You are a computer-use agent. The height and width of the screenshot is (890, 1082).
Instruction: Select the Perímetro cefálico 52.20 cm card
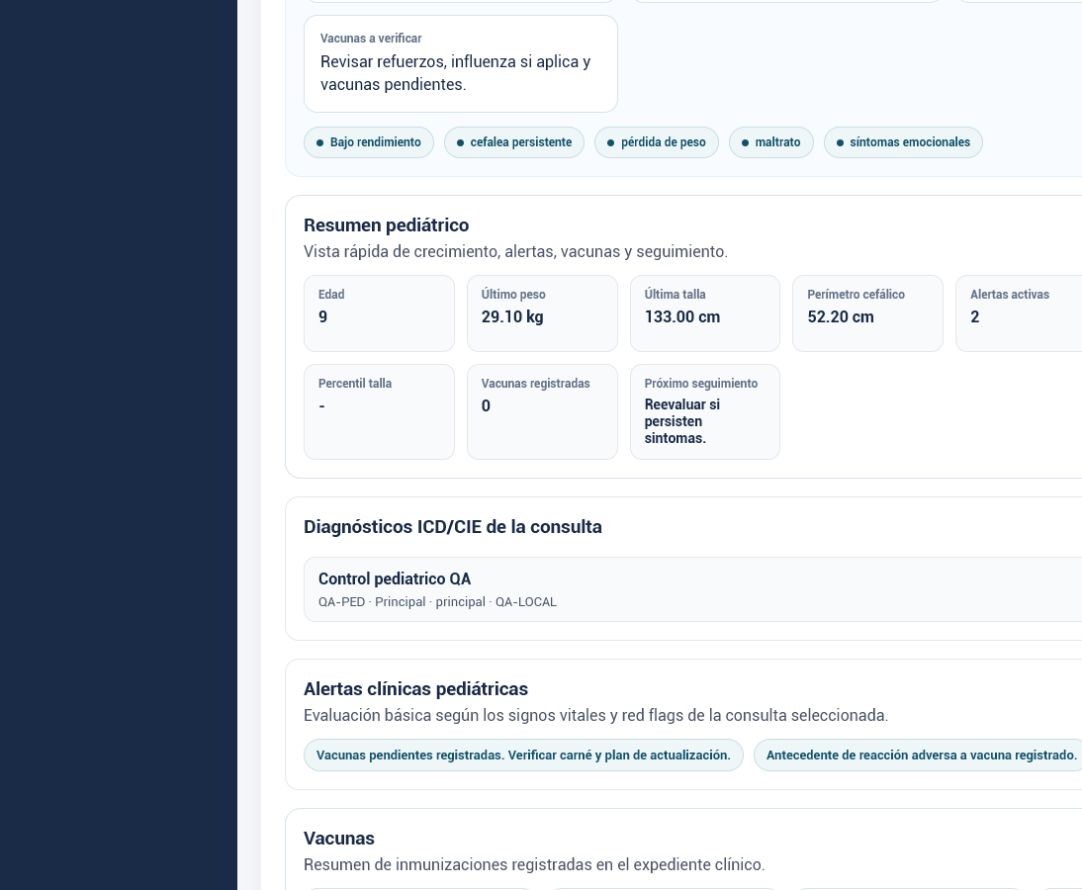point(867,313)
